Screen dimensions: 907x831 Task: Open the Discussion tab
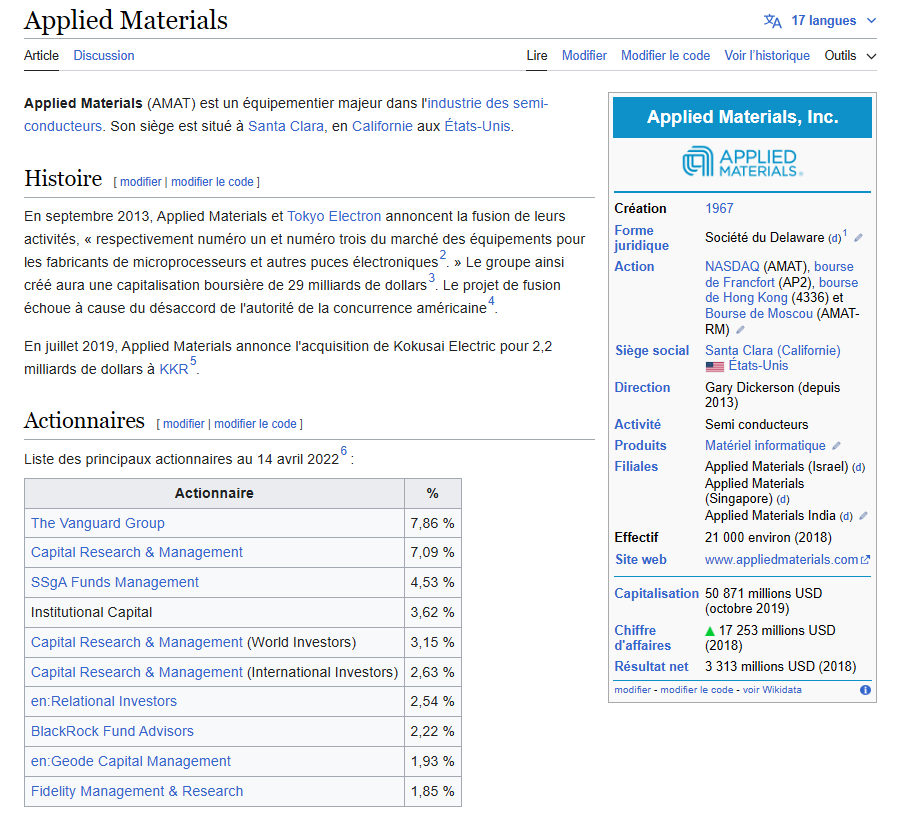pos(104,56)
